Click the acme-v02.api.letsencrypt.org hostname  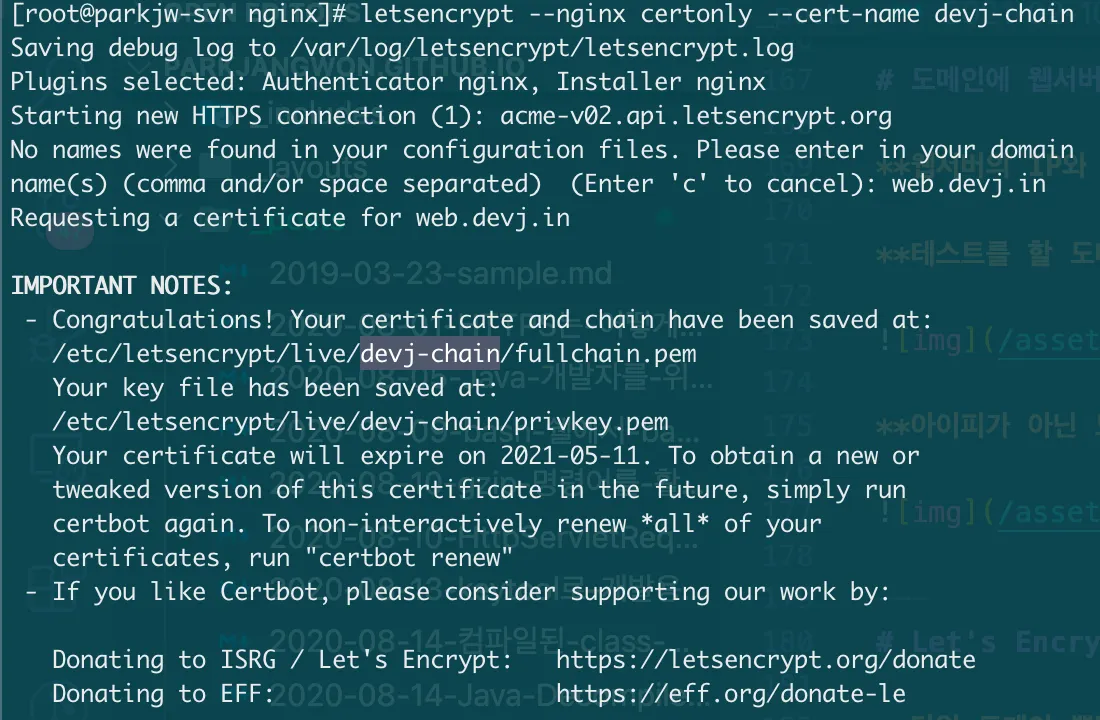coord(696,116)
